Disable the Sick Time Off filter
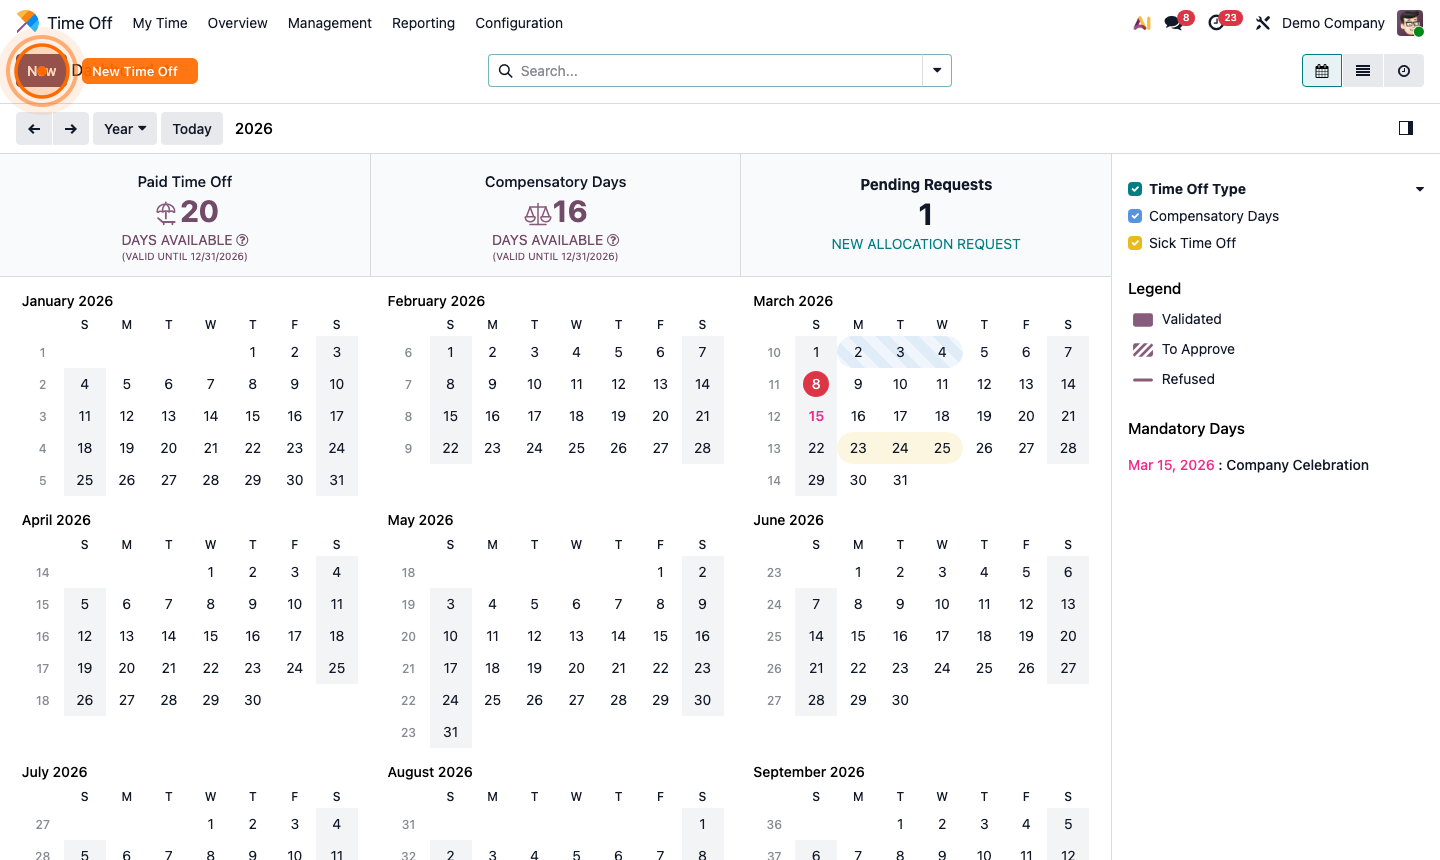Viewport: 1440px width, 860px height. (1134, 243)
